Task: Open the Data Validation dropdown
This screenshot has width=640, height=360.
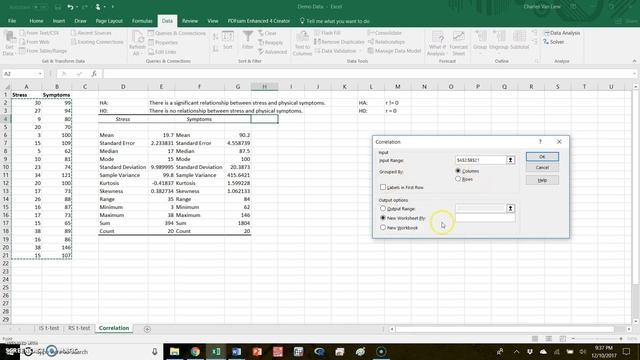Action: pyautogui.click(x=338, y=51)
